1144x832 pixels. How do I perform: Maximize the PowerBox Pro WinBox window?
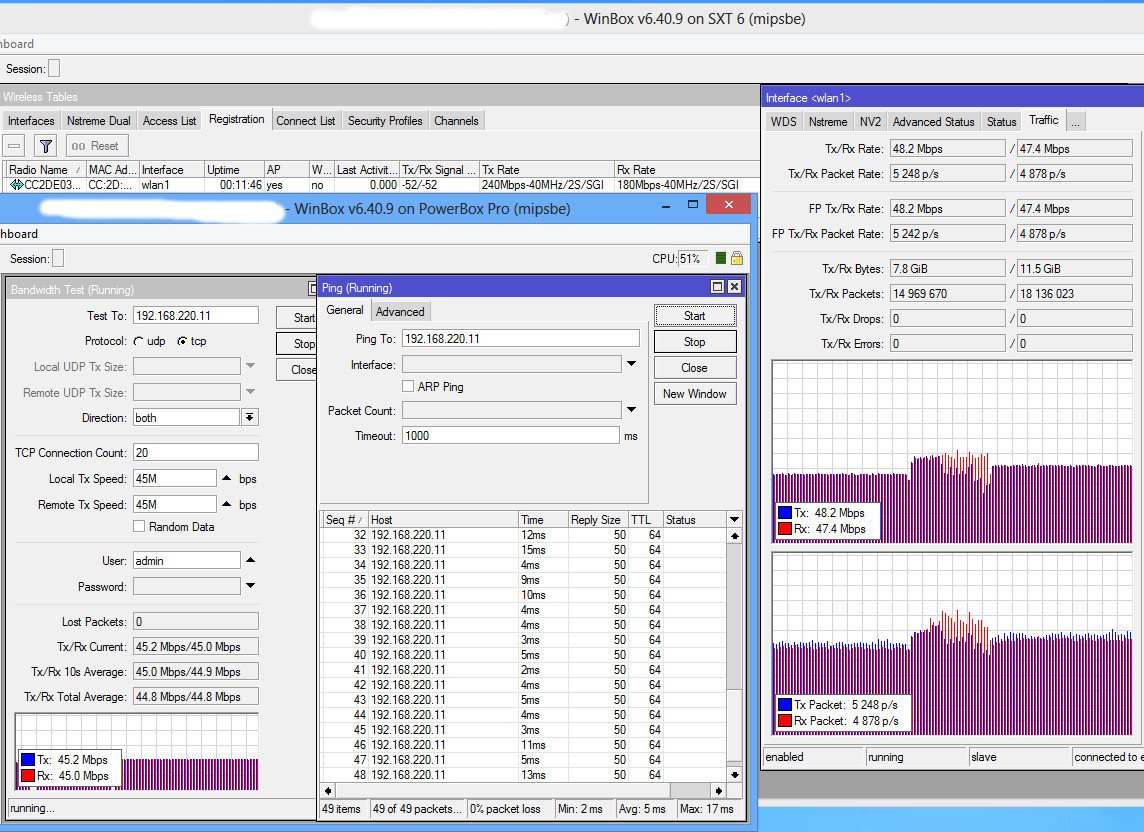tap(693, 205)
